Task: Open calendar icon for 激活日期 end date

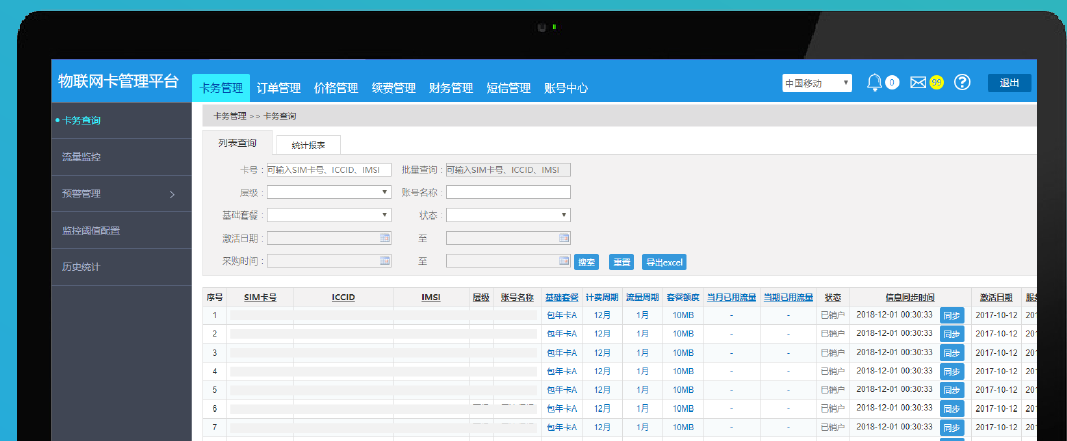Action: click(564, 238)
